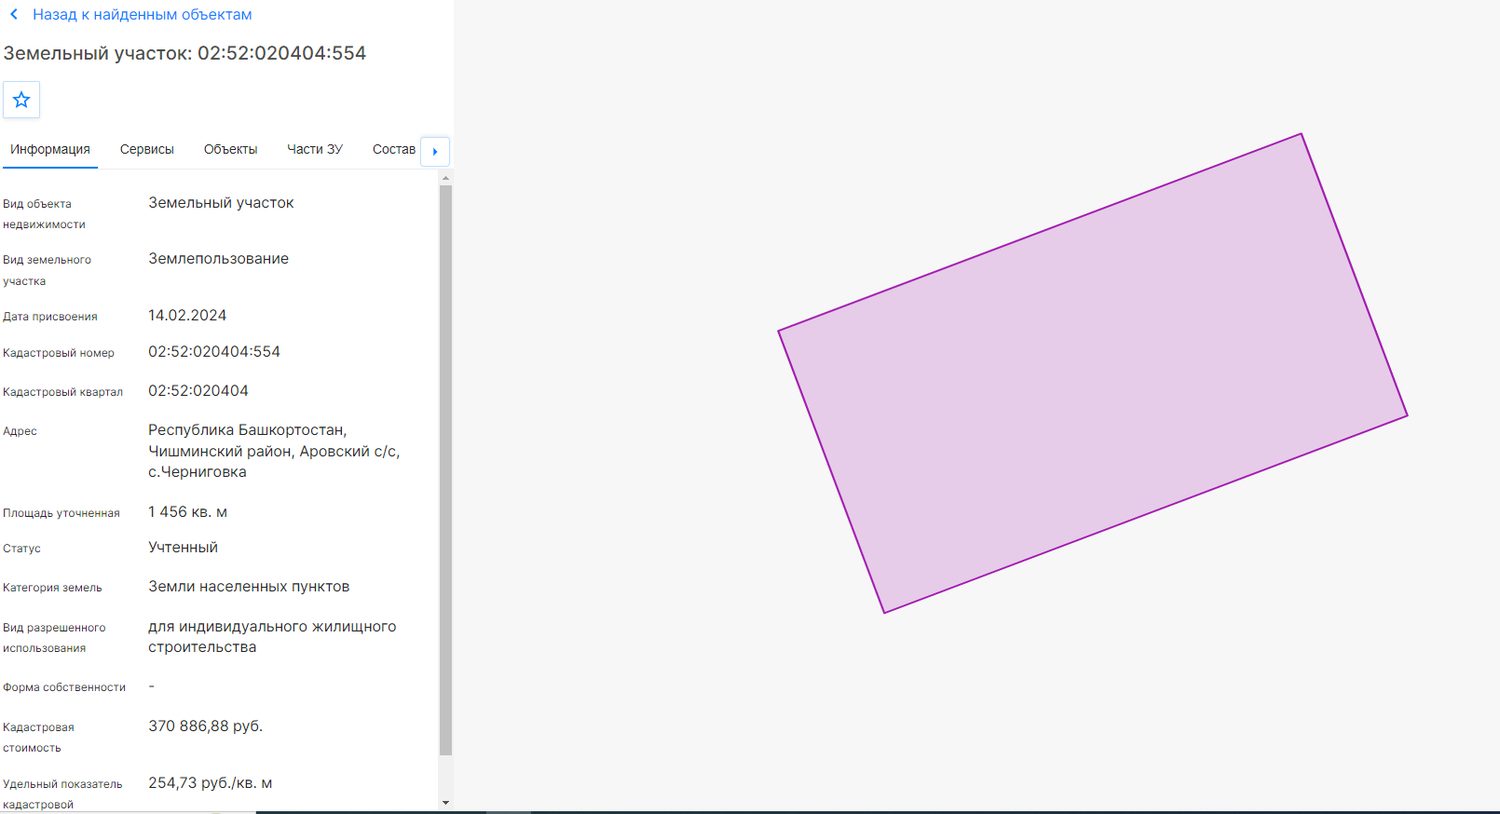Click the status value "Учтенный"

coord(183,548)
